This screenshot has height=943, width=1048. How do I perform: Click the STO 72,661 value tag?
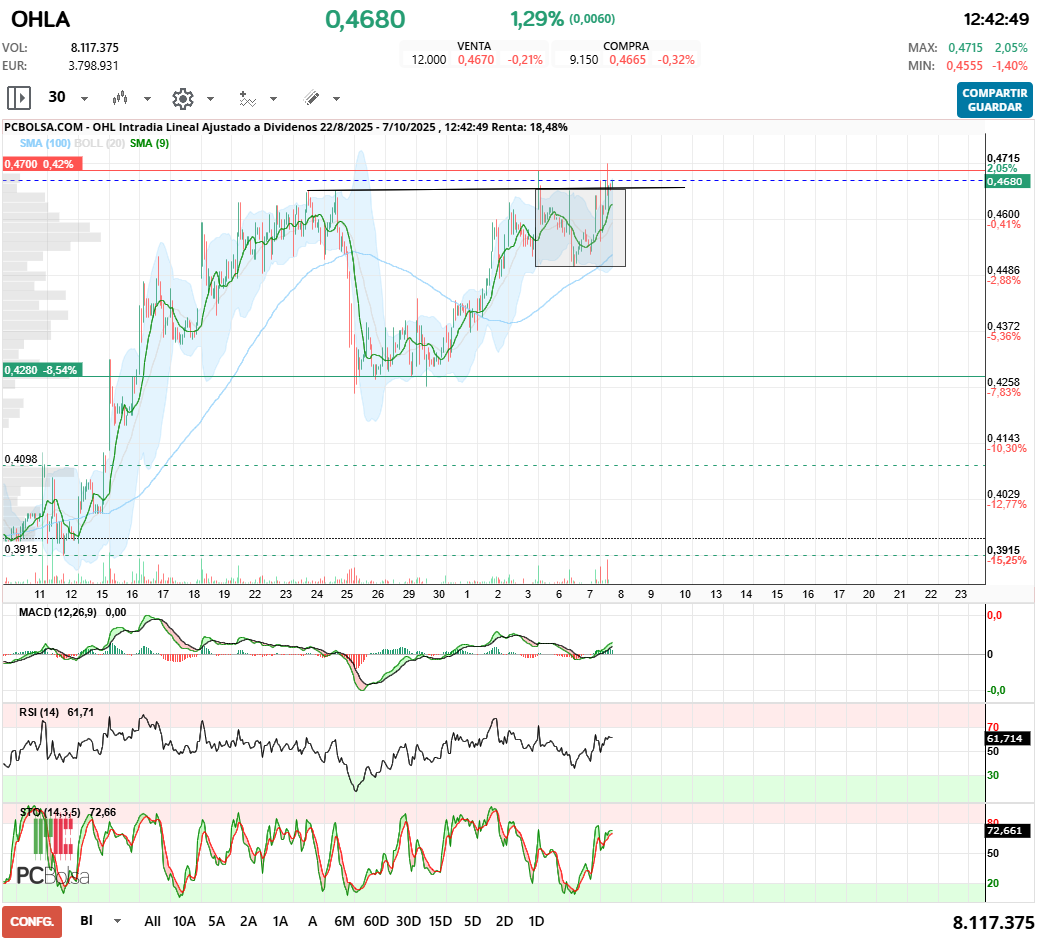[x=1005, y=831]
